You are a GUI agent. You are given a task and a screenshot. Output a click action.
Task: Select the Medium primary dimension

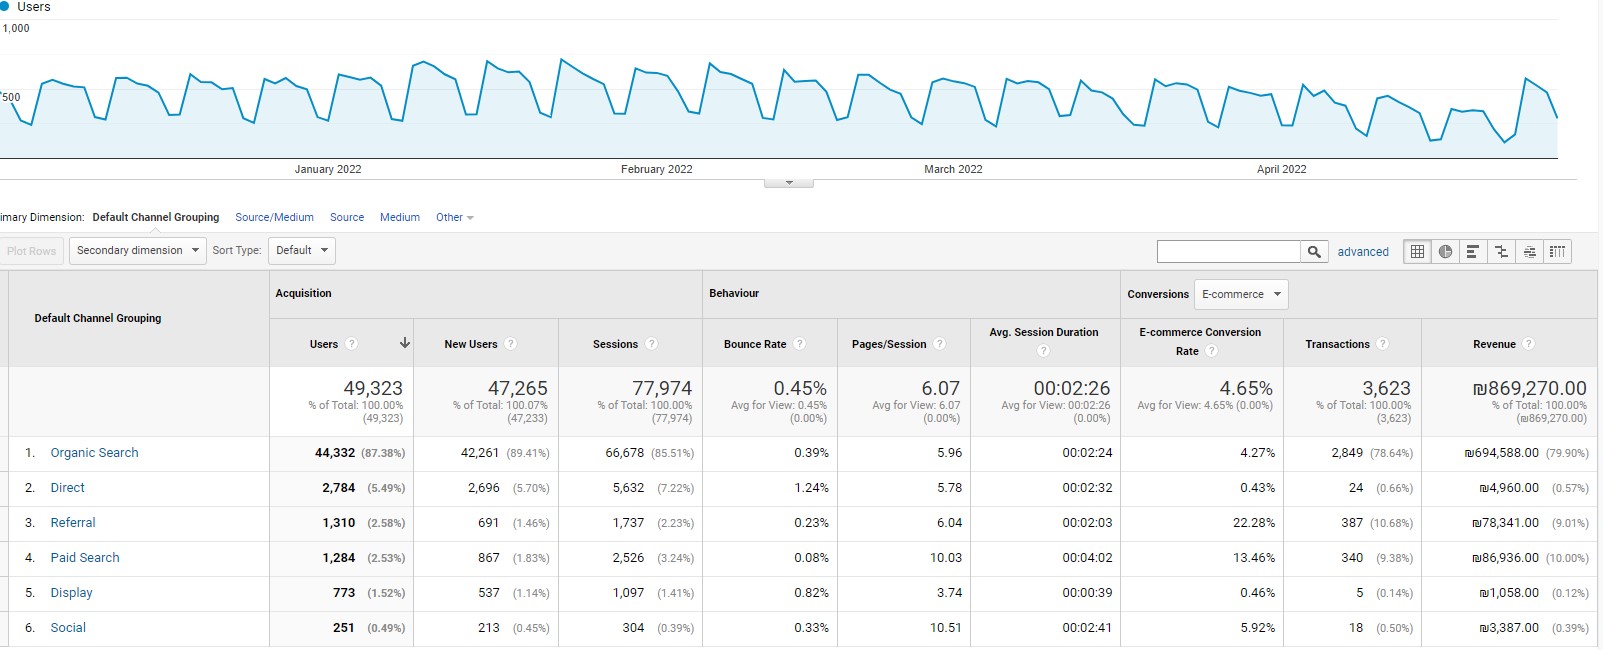pyautogui.click(x=400, y=217)
